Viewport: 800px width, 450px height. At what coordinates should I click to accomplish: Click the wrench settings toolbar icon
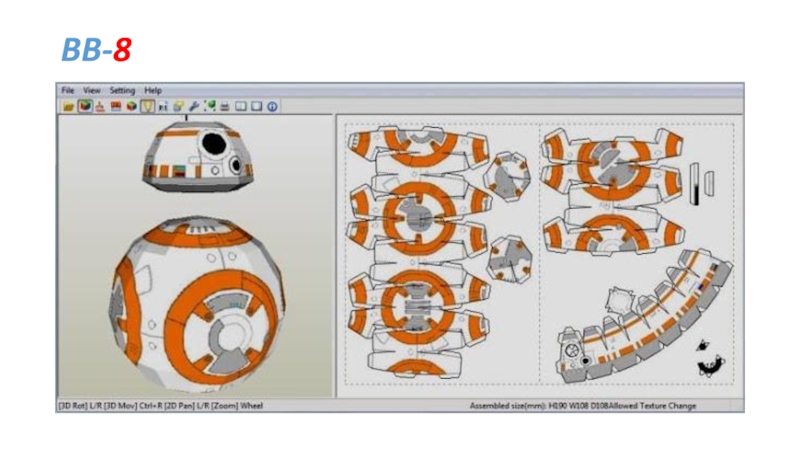194,106
